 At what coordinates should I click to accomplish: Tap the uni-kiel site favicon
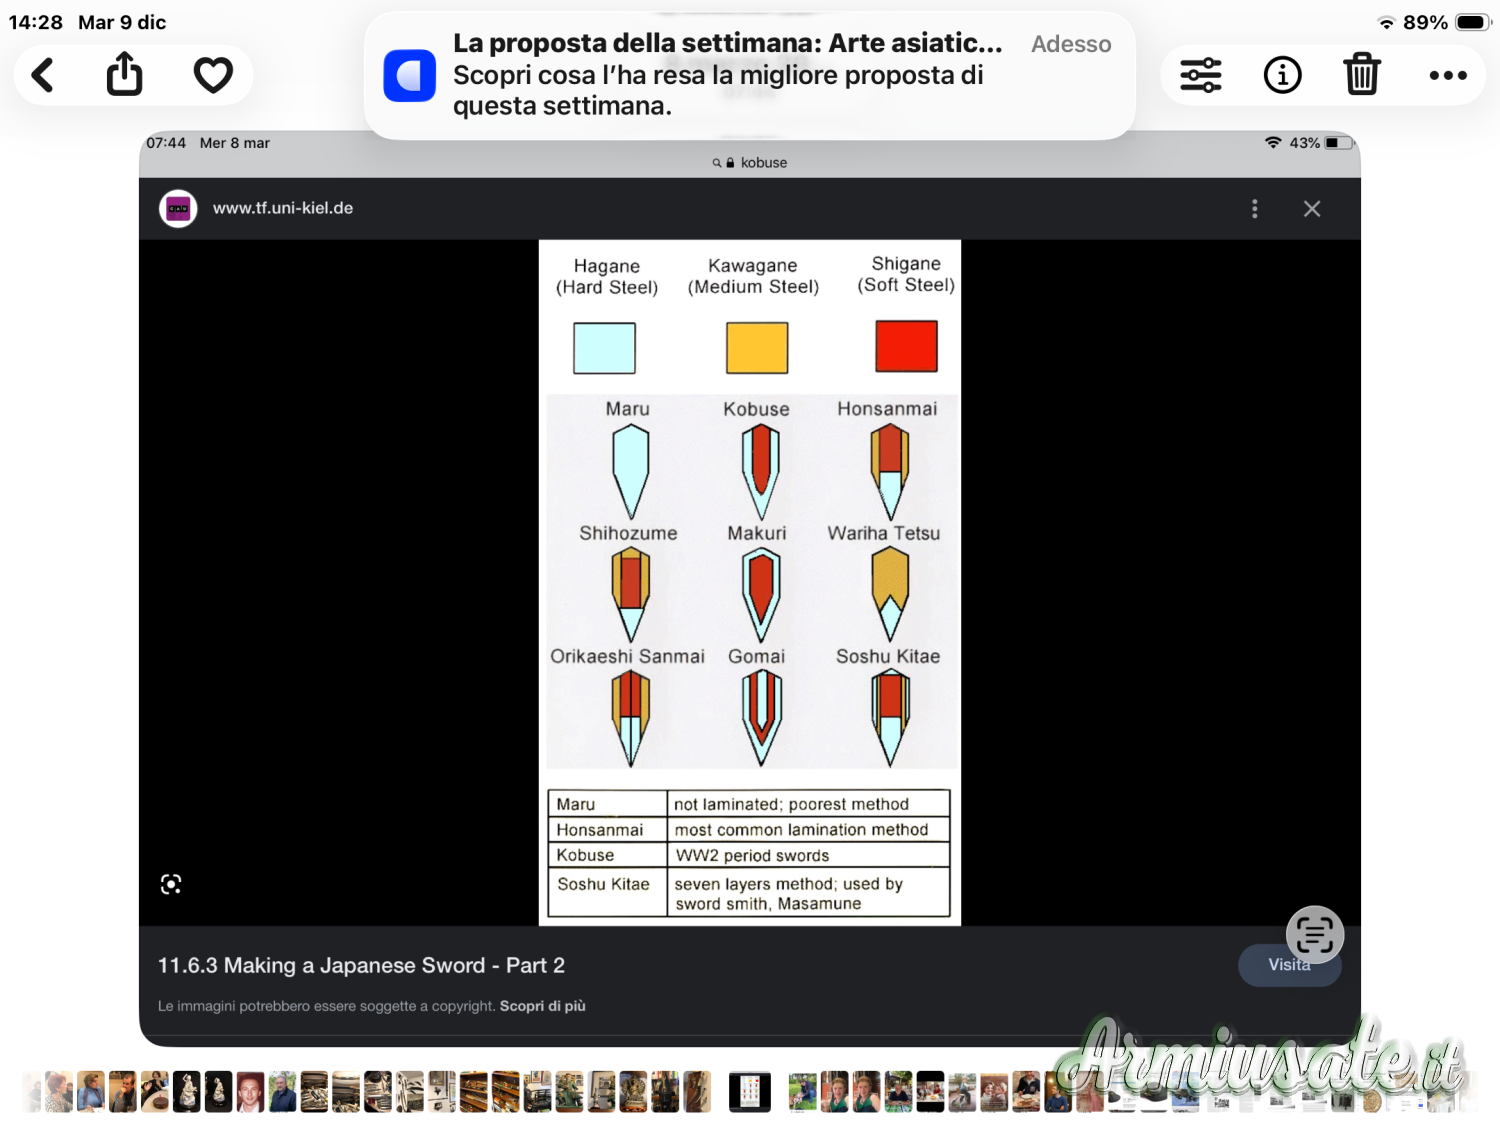coord(179,208)
